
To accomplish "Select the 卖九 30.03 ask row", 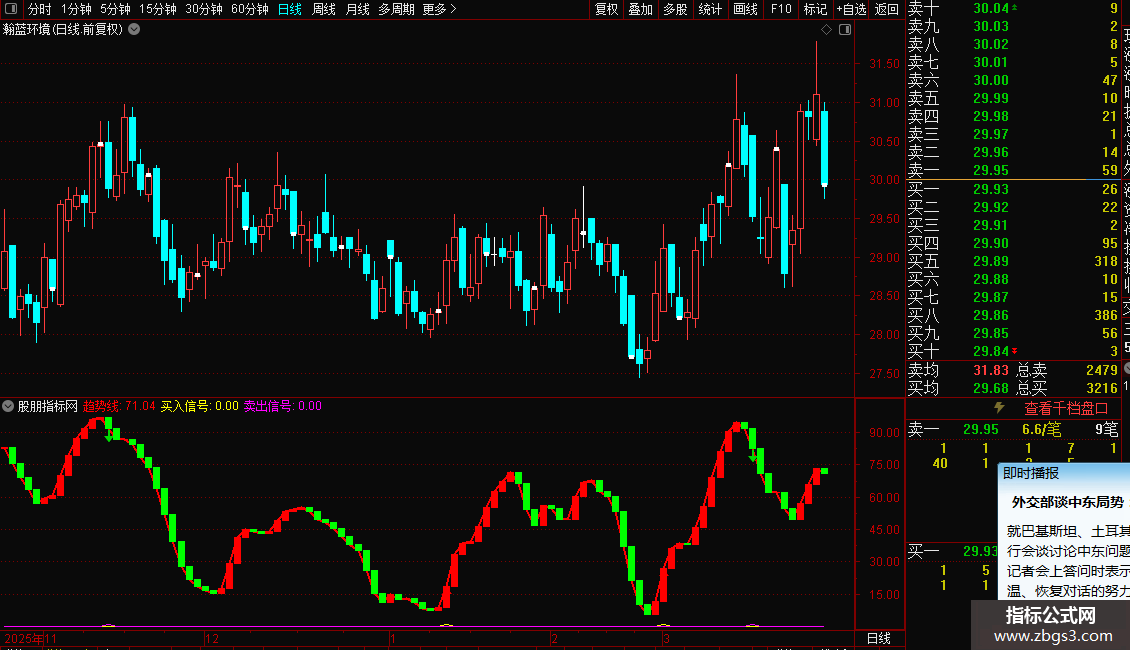I will 1013,26.
